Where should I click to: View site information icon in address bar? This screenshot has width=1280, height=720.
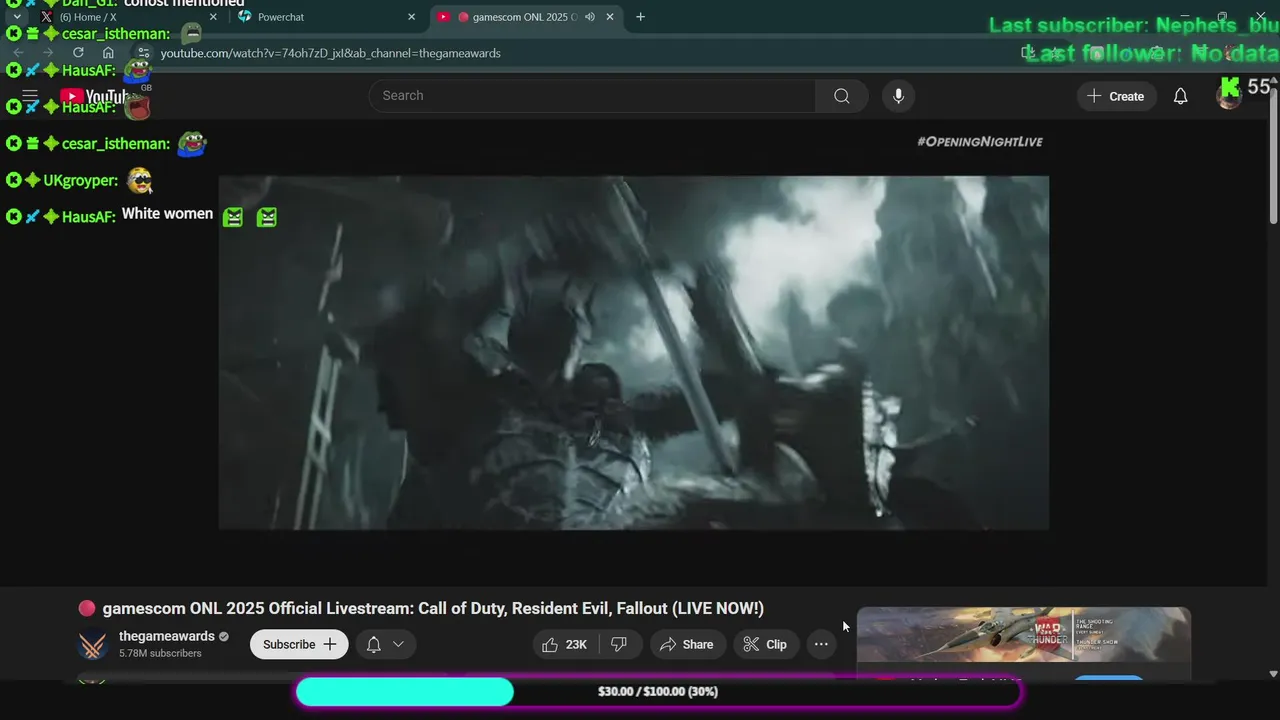pyautogui.click(x=144, y=53)
